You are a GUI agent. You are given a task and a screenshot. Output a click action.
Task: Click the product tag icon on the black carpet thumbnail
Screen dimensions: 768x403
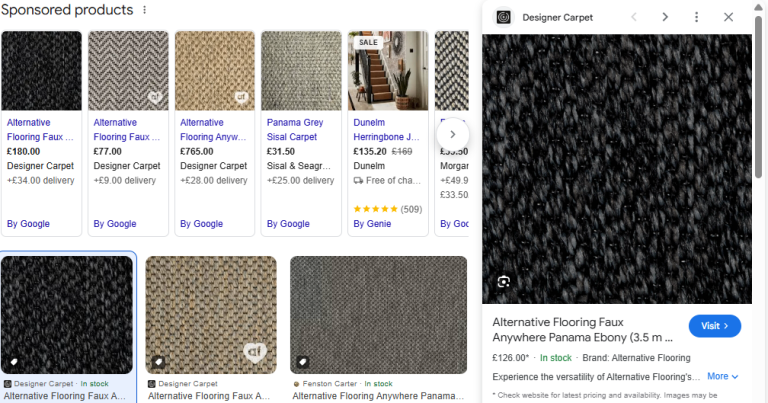pos(15,361)
